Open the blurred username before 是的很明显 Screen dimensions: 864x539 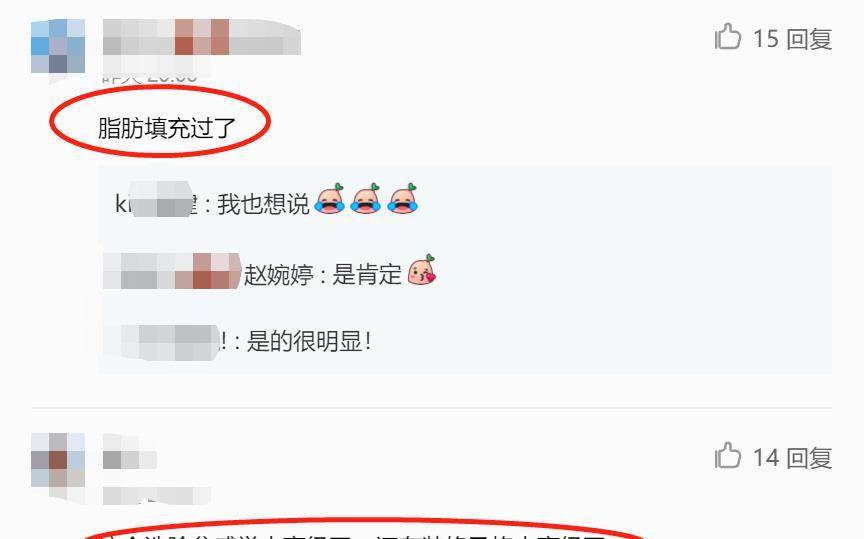tap(165, 342)
